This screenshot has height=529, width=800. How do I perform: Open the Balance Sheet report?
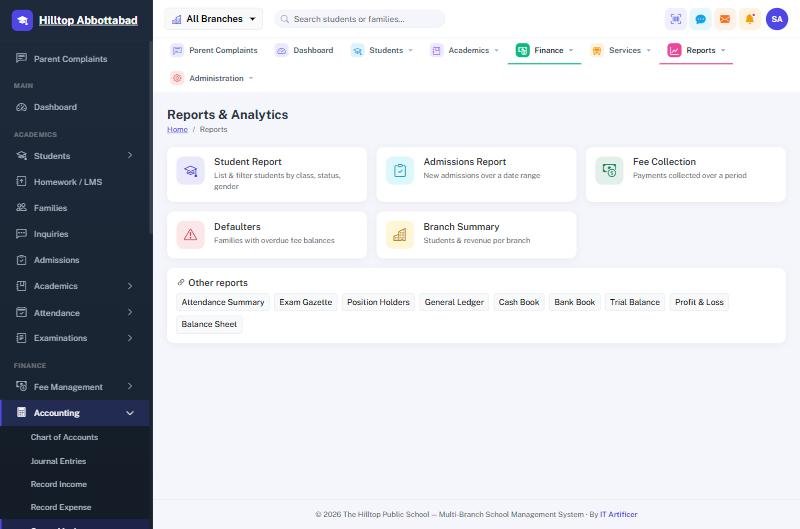pyautogui.click(x=209, y=324)
